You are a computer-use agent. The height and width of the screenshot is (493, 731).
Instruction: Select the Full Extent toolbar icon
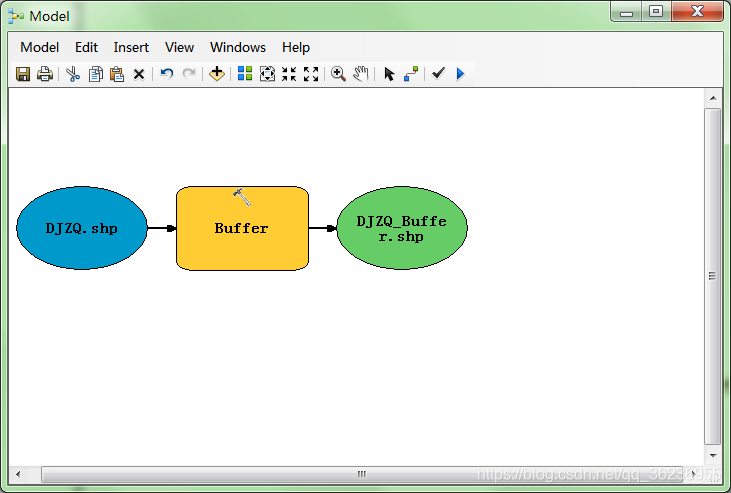[267, 74]
